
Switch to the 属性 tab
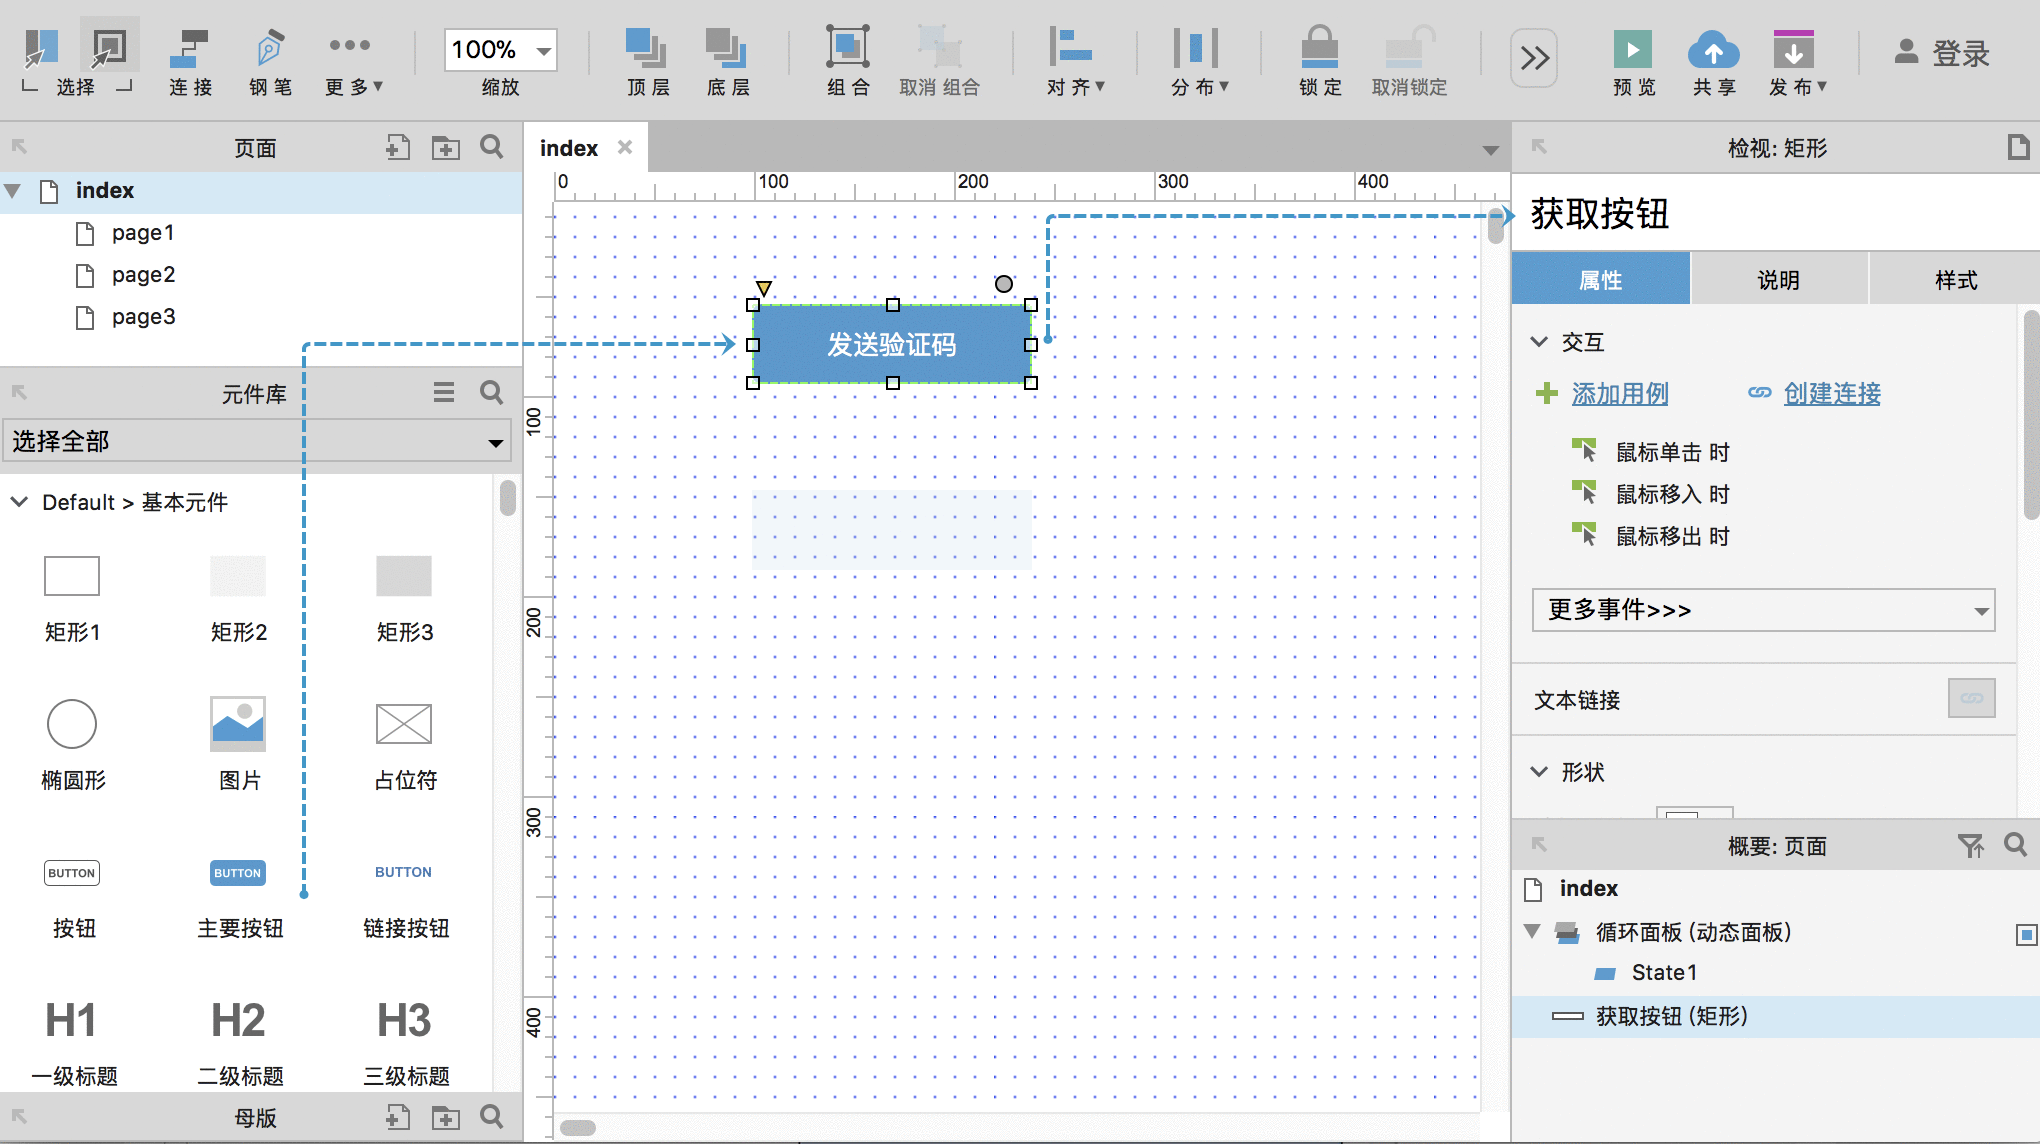(1600, 279)
